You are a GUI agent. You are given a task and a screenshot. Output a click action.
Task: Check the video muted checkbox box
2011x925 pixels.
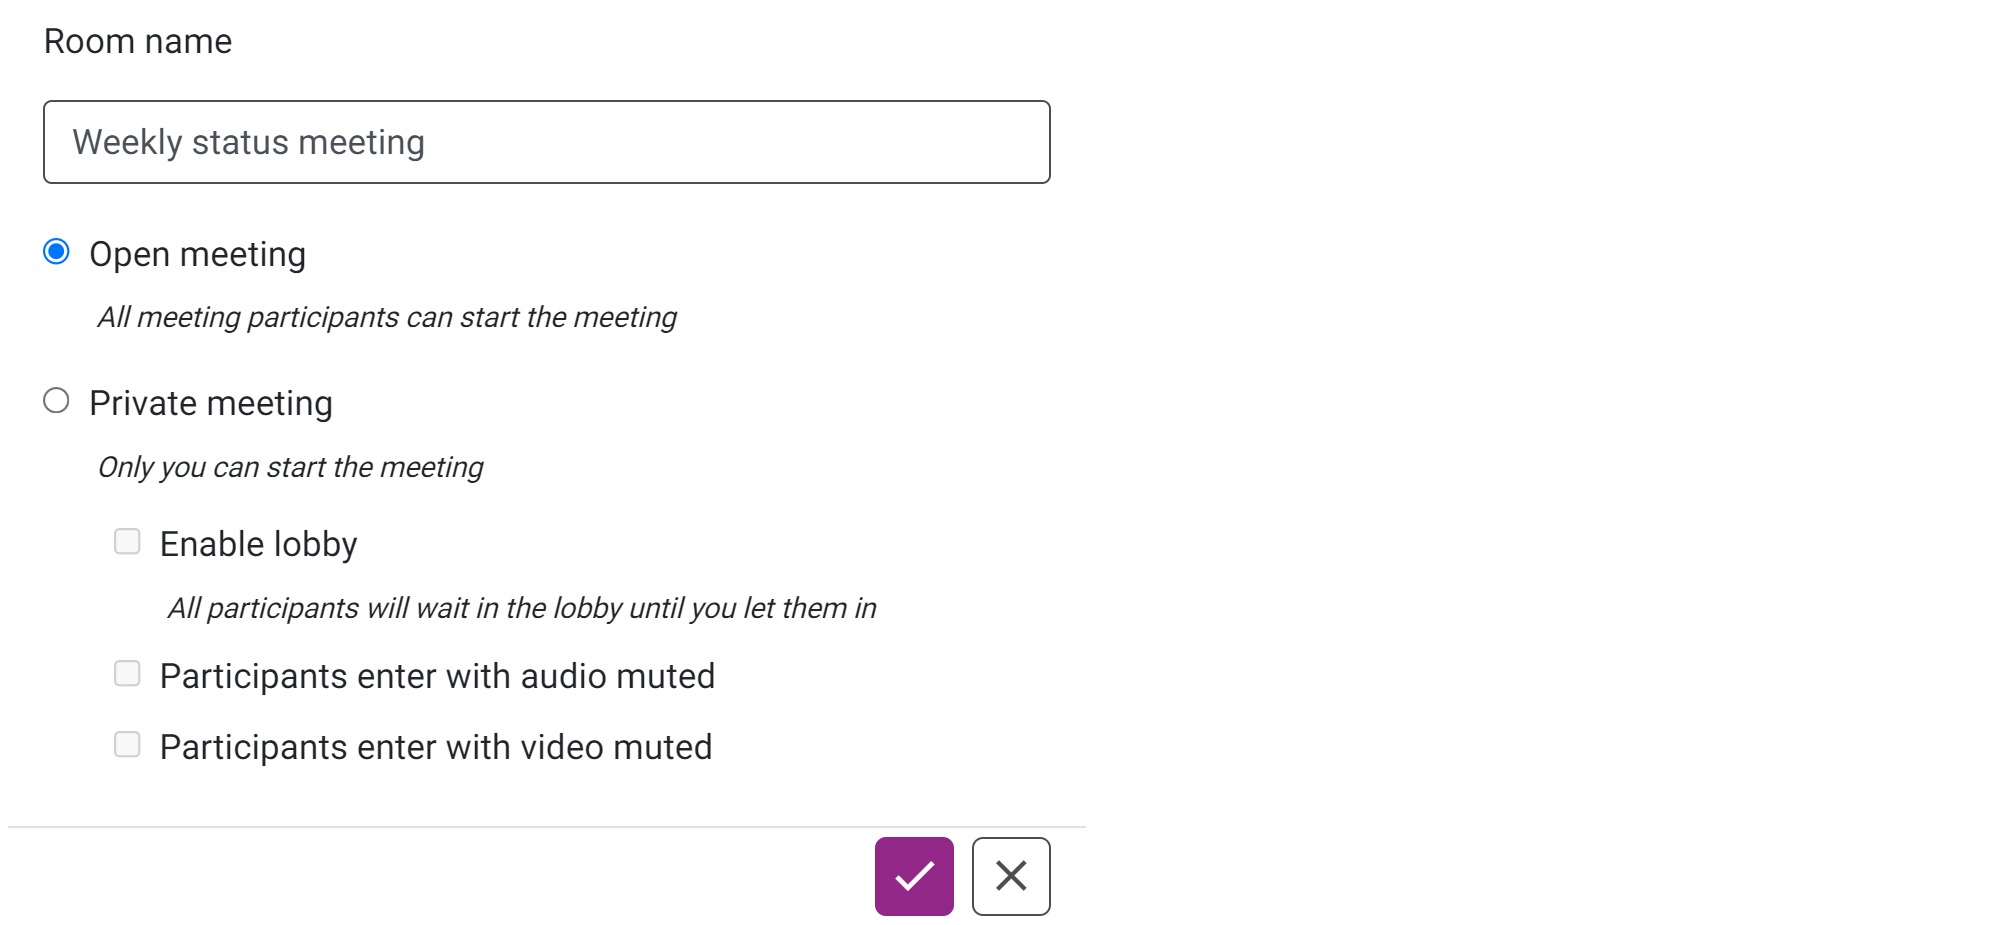pos(127,745)
